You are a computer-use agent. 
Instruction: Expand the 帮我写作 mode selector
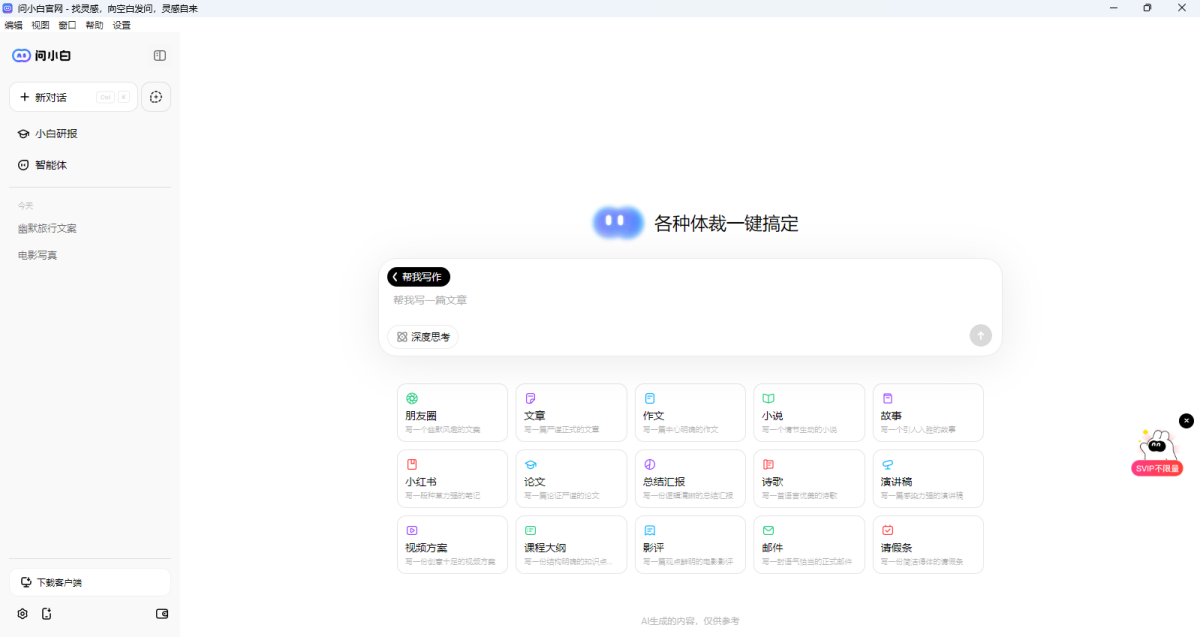(417, 277)
